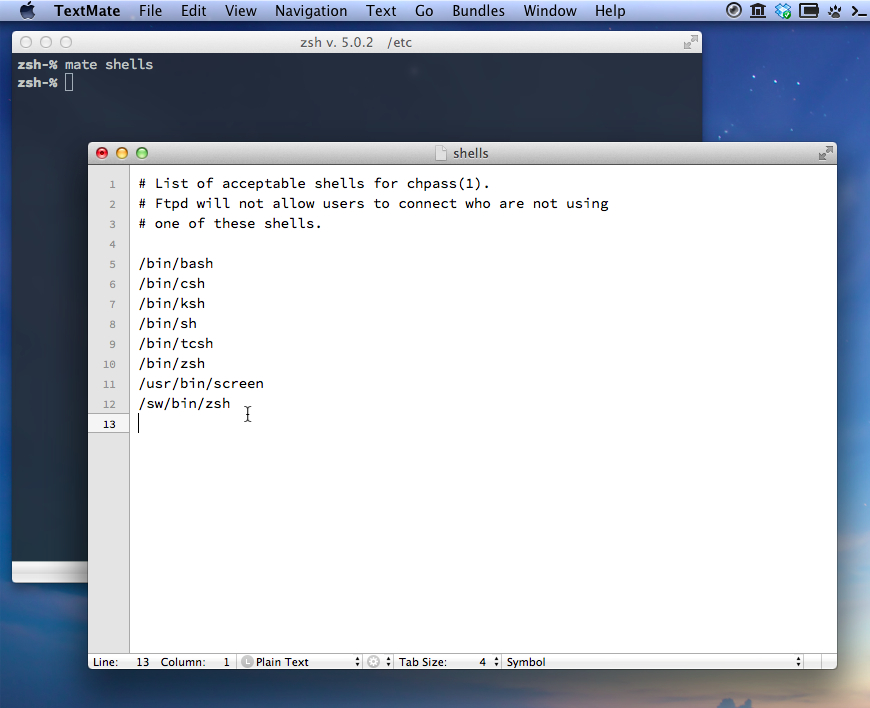Viewport: 870px width, 708px height.
Task: Click the 'one of these shells.' comment
Action: [230, 223]
